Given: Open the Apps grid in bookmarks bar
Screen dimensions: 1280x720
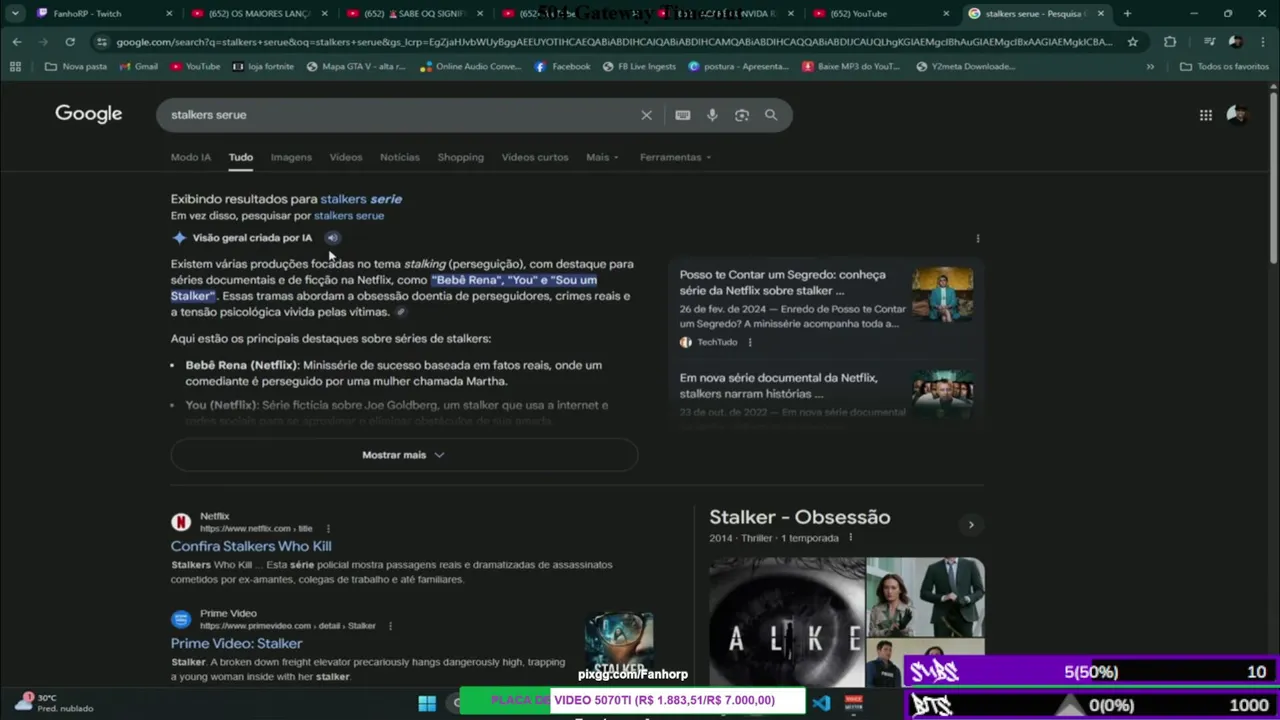Looking at the screenshot, I should tap(15, 67).
